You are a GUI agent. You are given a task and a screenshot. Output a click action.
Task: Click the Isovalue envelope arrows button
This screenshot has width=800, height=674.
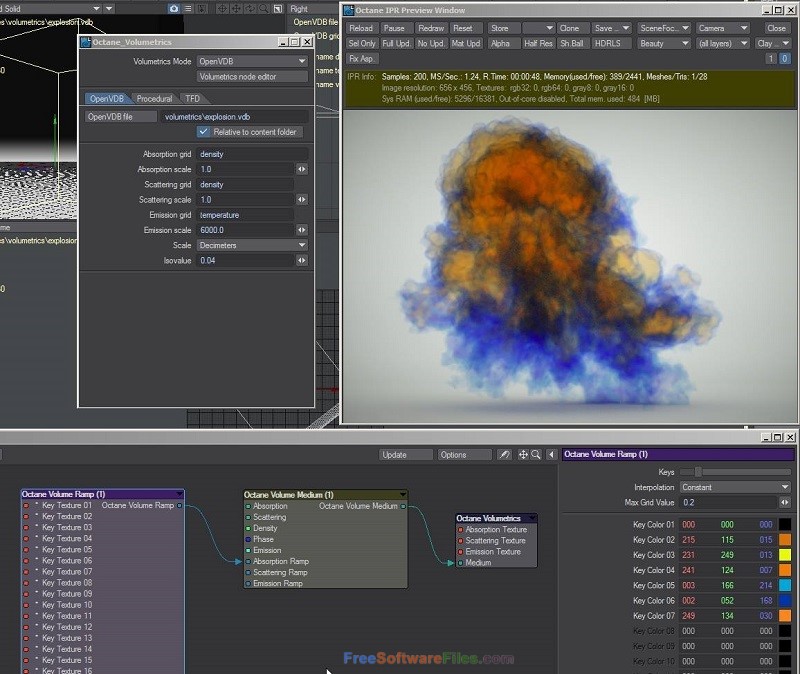pos(302,260)
